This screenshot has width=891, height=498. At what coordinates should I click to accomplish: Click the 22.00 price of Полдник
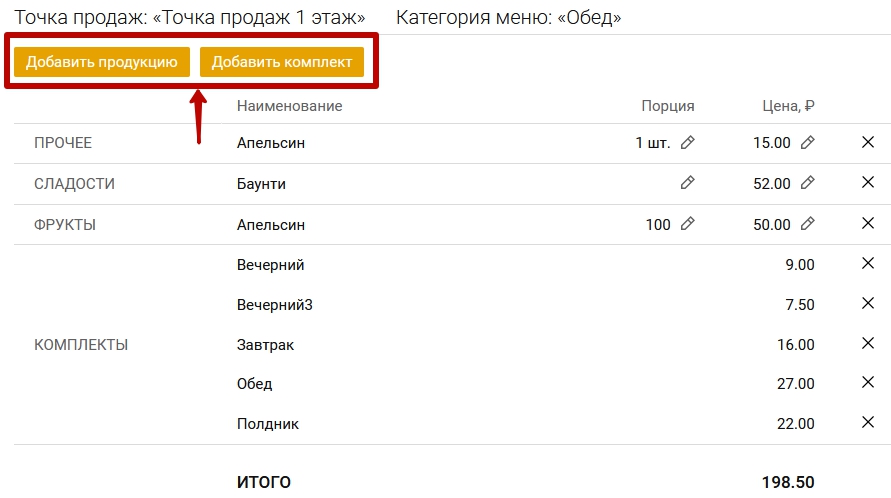[796, 424]
